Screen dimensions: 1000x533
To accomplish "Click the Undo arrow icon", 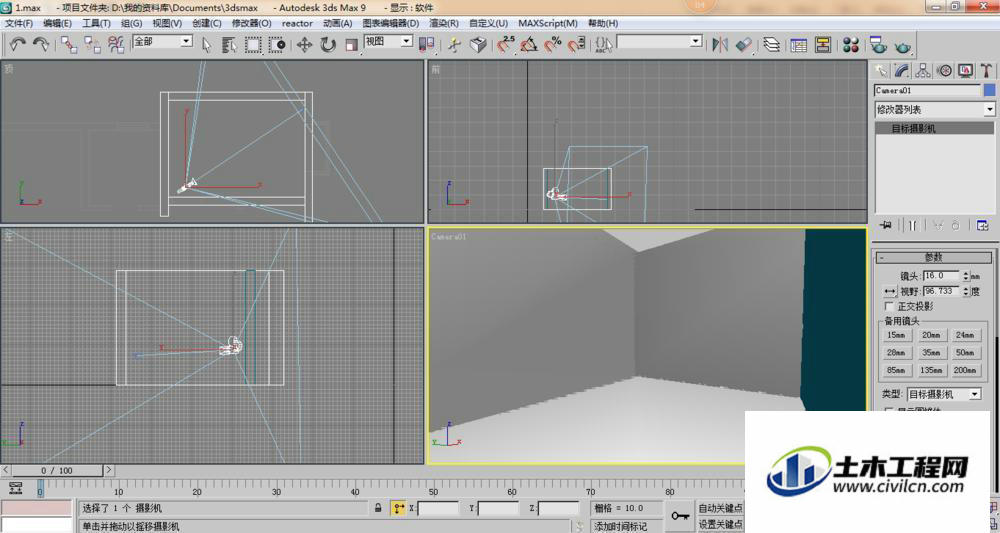I will [17, 44].
